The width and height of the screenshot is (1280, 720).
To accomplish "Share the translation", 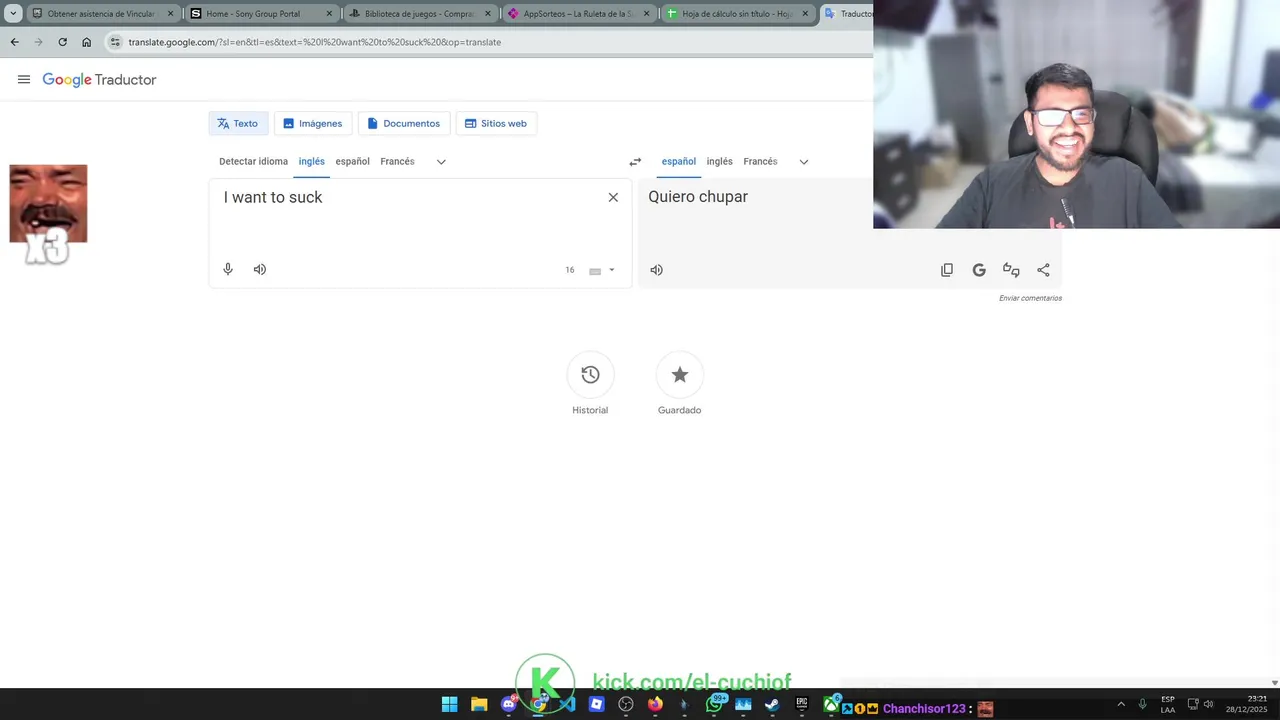I will (x=1043, y=270).
